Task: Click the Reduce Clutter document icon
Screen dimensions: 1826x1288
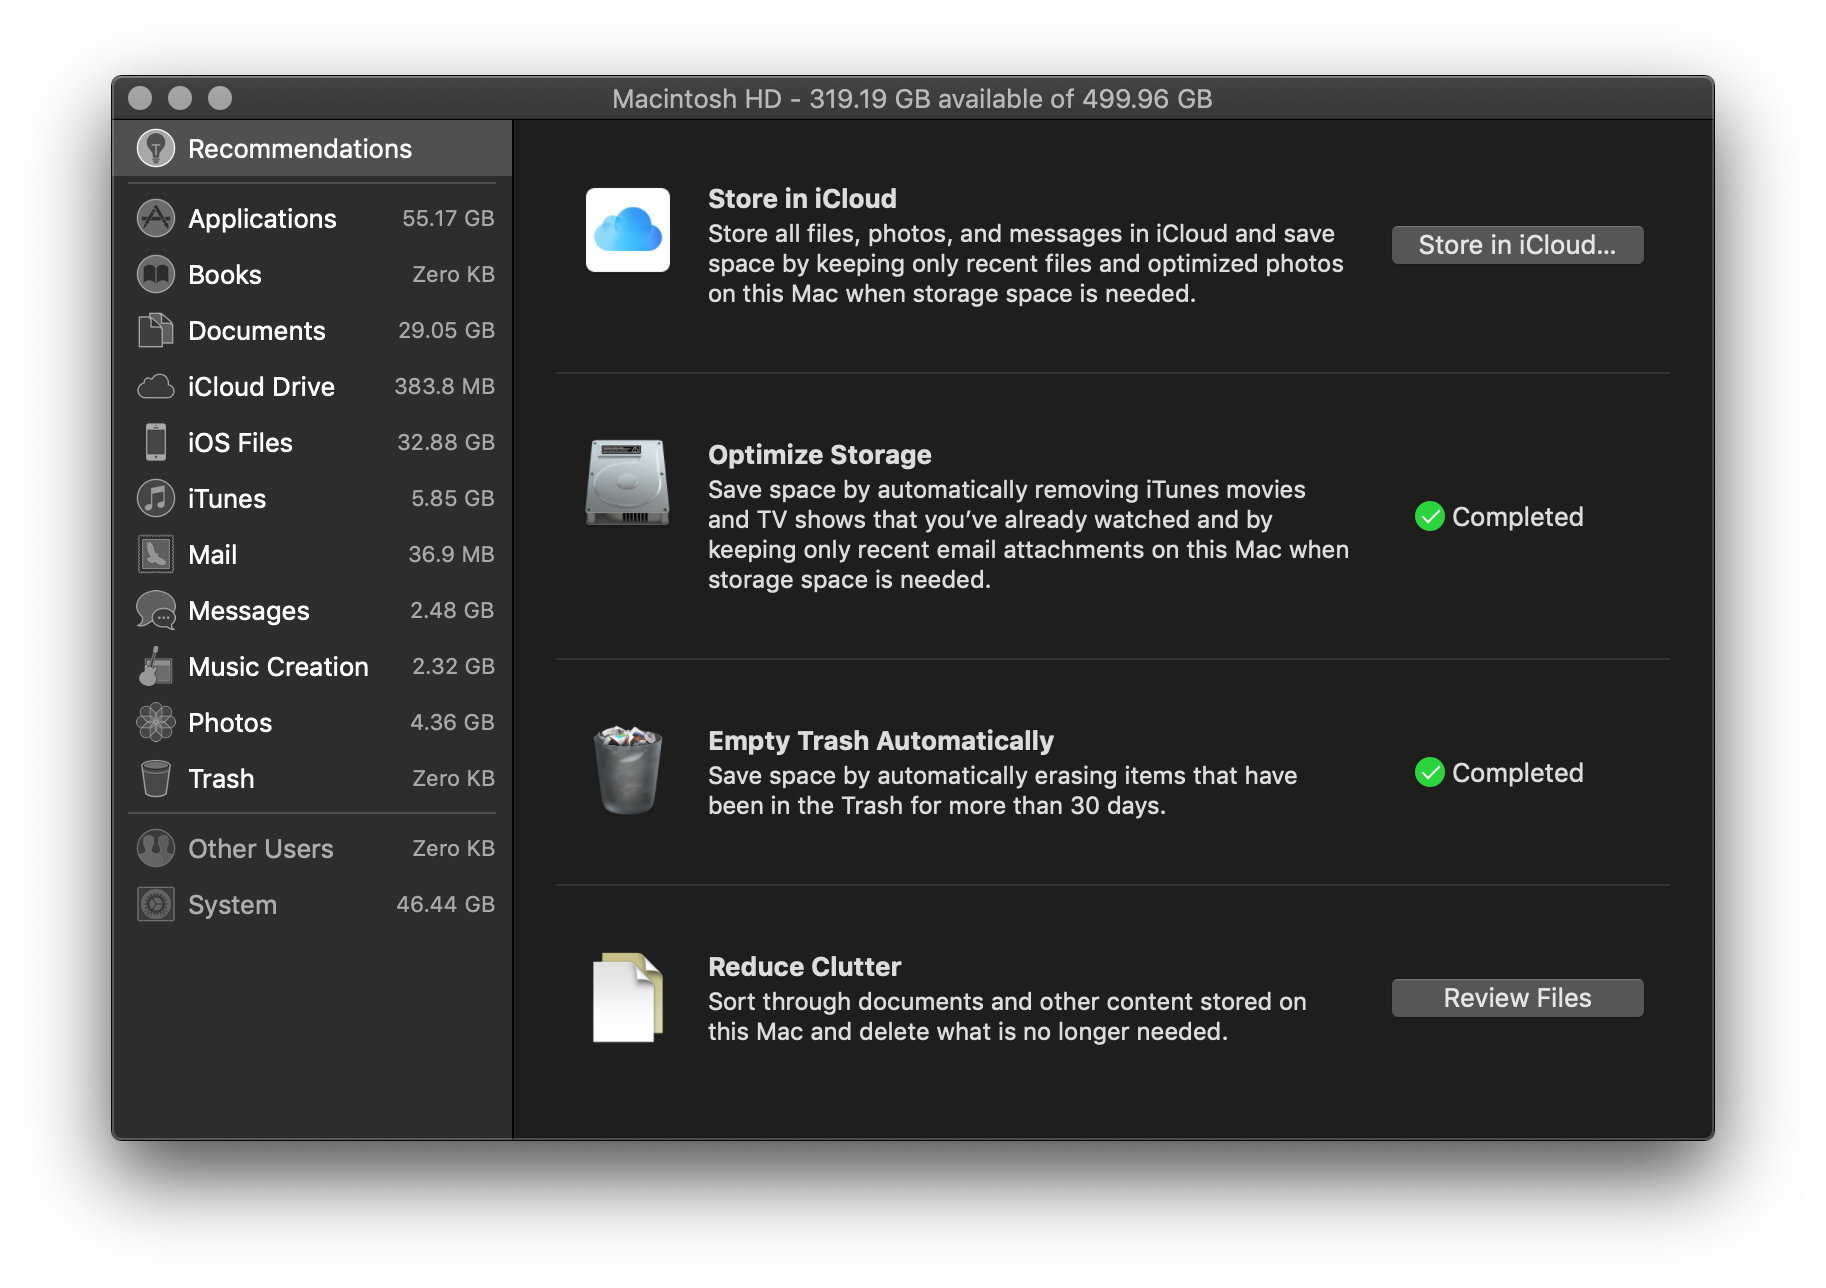Action: pyautogui.click(x=628, y=998)
